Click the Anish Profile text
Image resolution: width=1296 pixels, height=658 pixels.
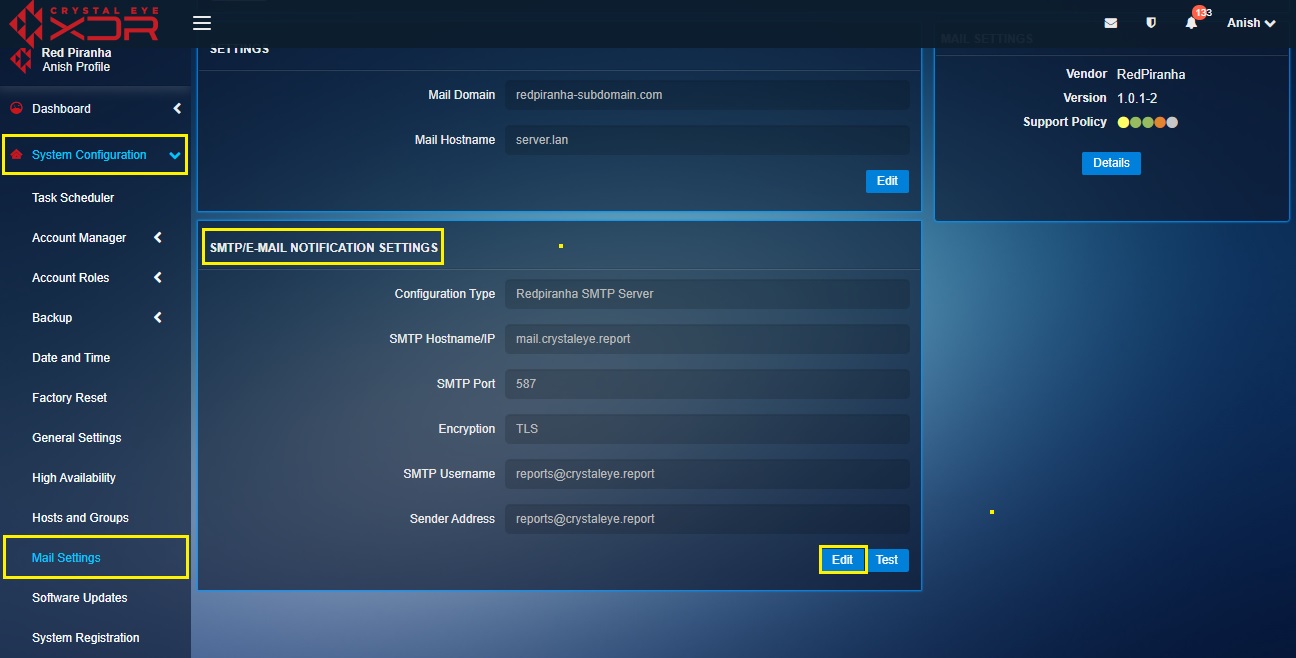click(x=76, y=67)
